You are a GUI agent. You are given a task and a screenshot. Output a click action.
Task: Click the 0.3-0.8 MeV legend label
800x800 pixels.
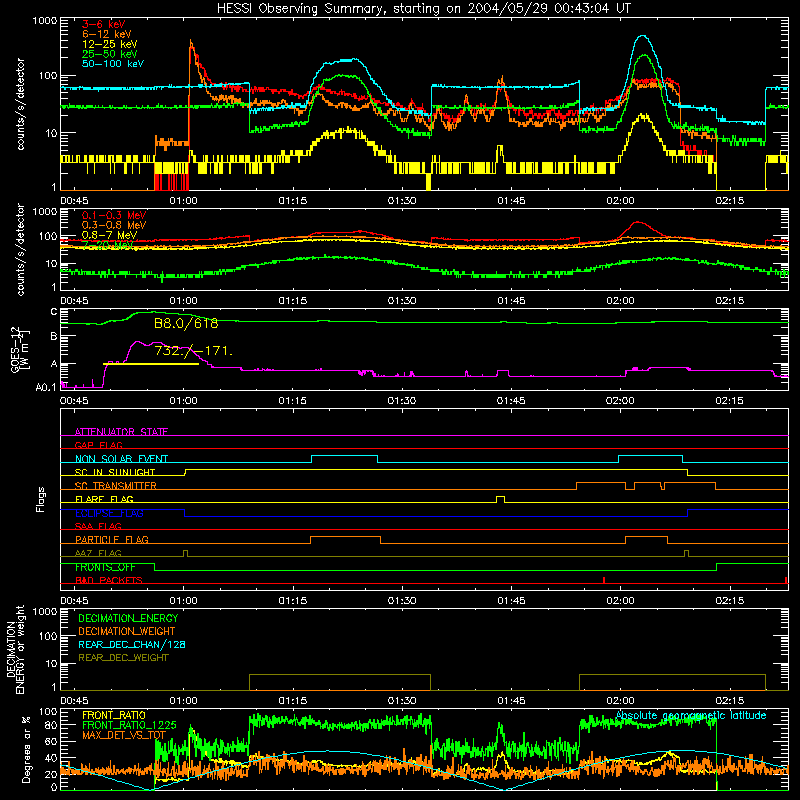coord(114,225)
